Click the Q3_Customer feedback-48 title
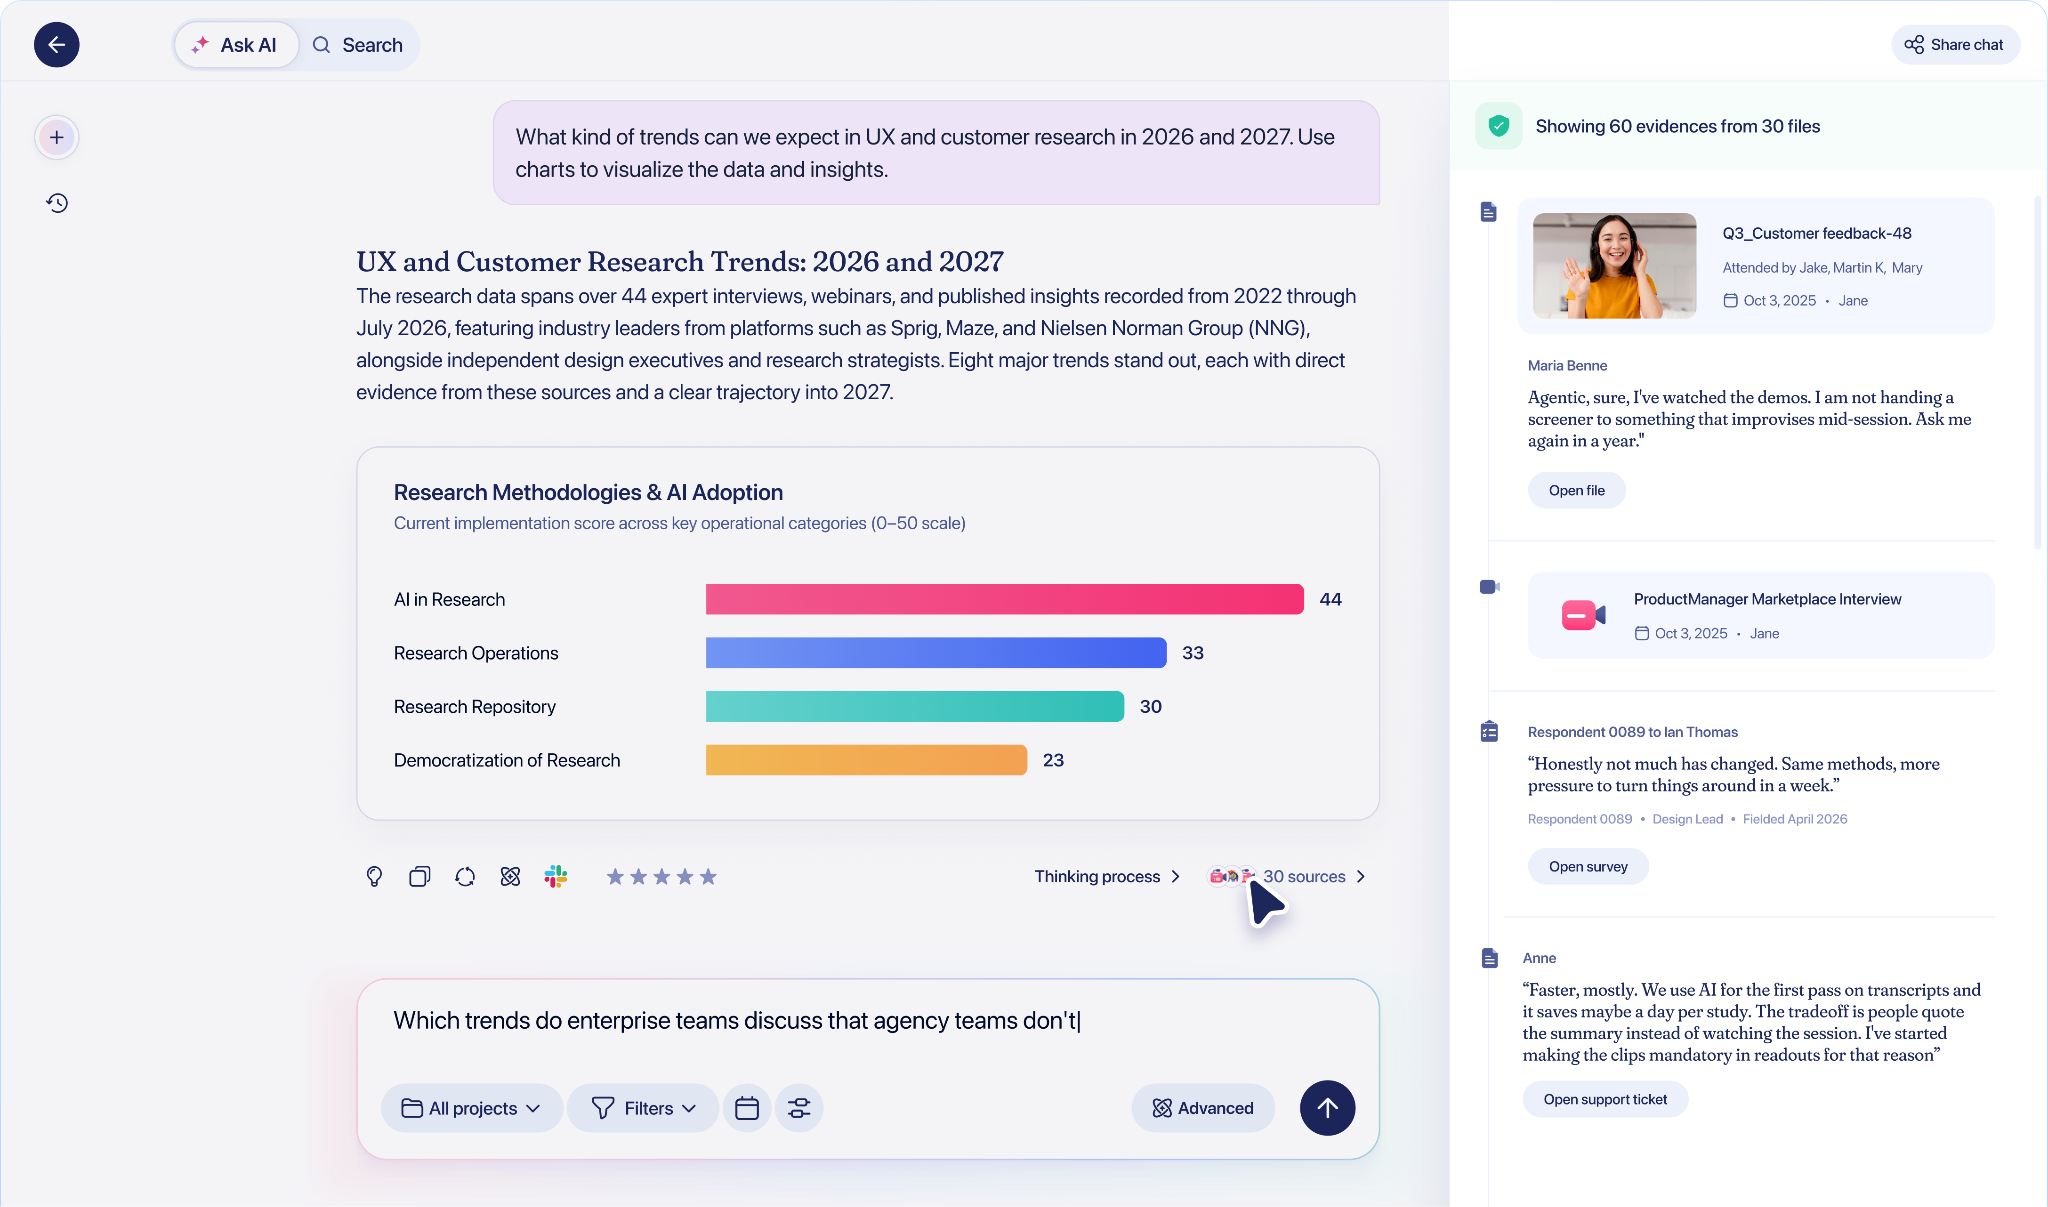 click(1816, 233)
